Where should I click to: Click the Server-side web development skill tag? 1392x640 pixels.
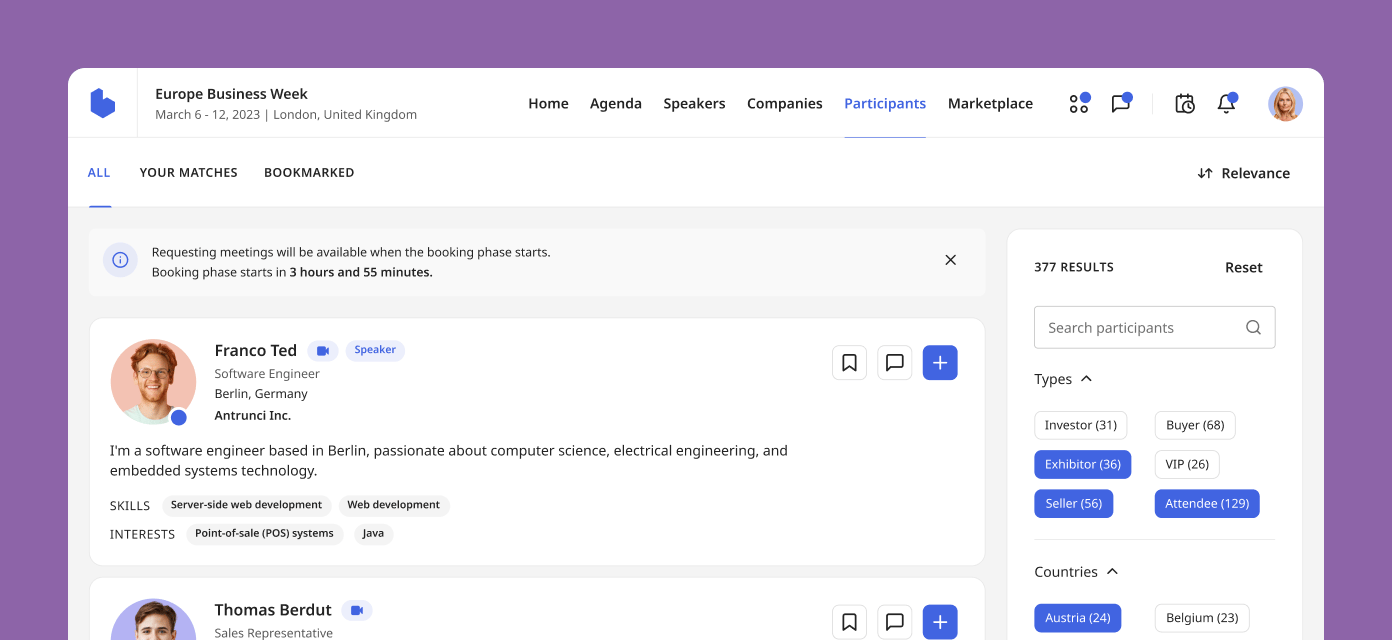click(246, 505)
